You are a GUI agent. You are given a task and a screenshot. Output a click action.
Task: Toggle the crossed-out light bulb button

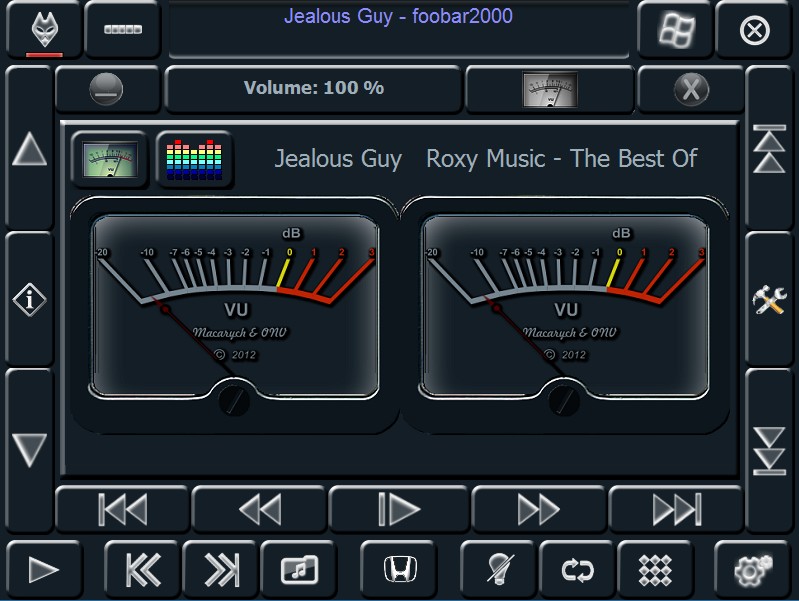497,569
